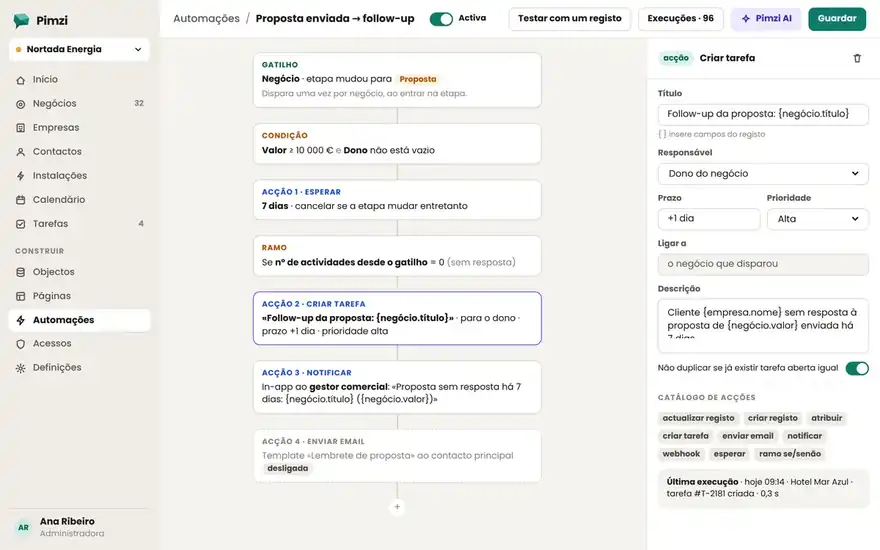Click the Proposta stage tag
Viewport: 880px width, 550px height.
(x=418, y=79)
